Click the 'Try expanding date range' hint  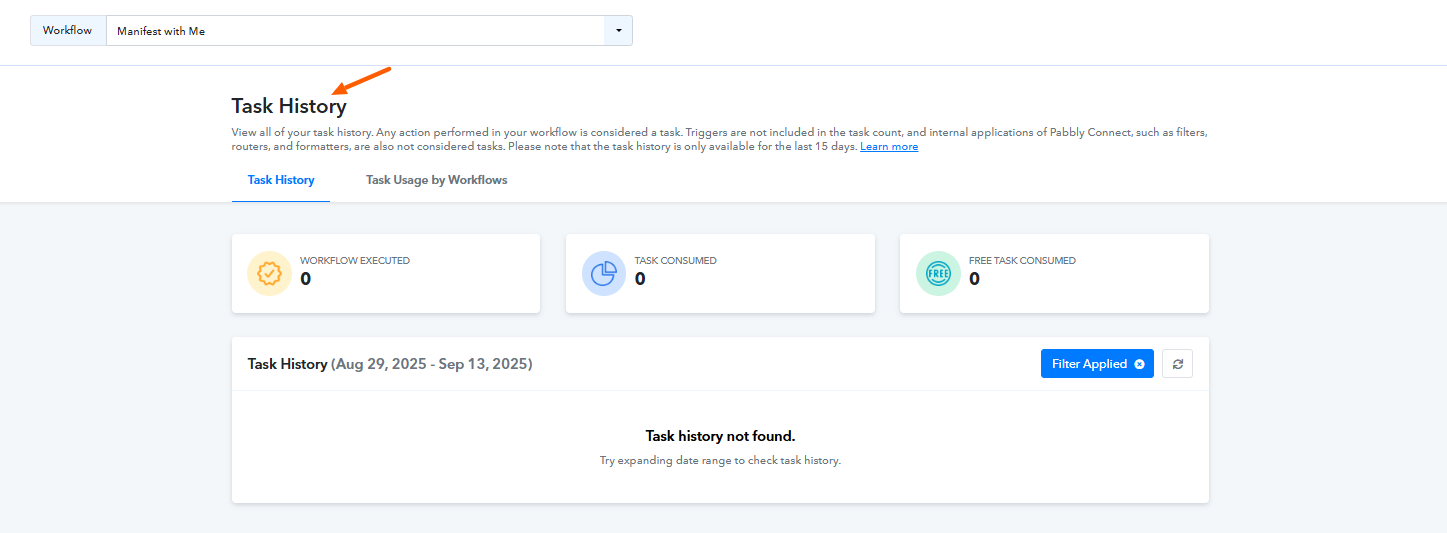tap(720, 461)
